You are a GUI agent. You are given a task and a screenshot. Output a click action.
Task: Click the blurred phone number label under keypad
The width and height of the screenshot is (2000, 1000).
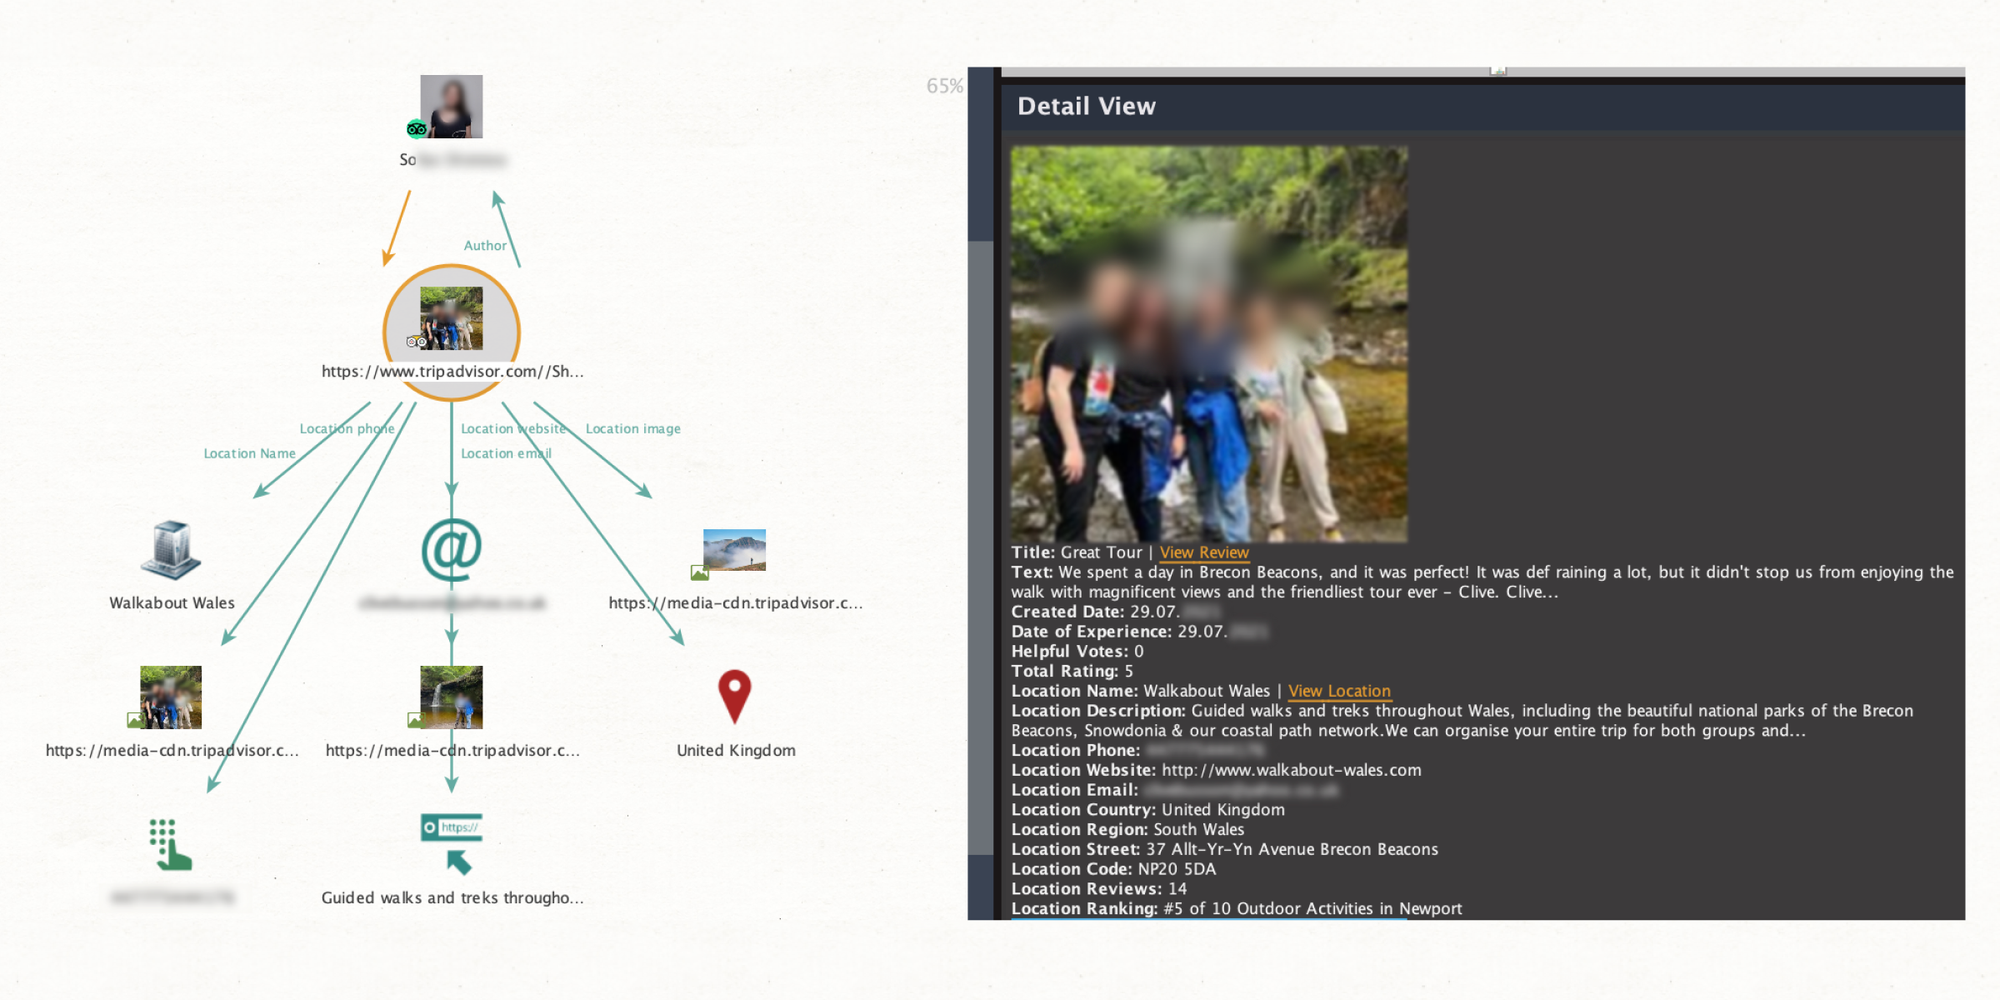tap(172, 898)
